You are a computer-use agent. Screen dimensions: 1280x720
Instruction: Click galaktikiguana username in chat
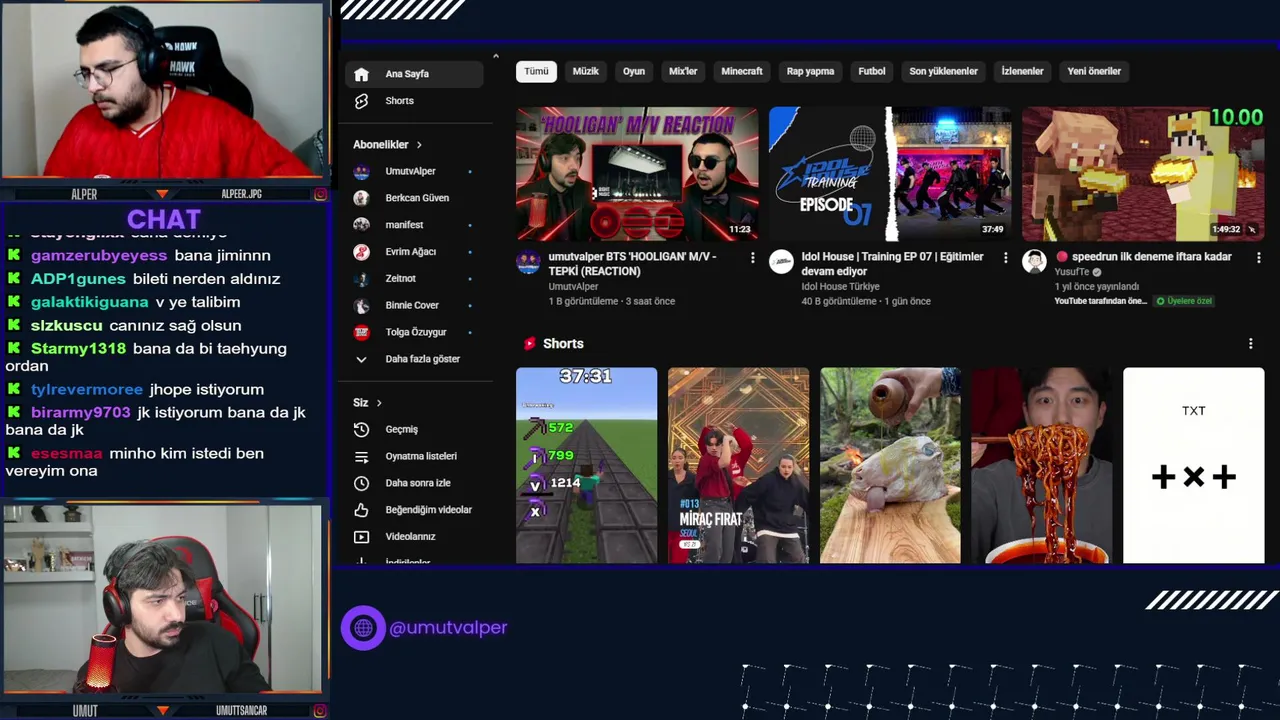click(89, 302)
